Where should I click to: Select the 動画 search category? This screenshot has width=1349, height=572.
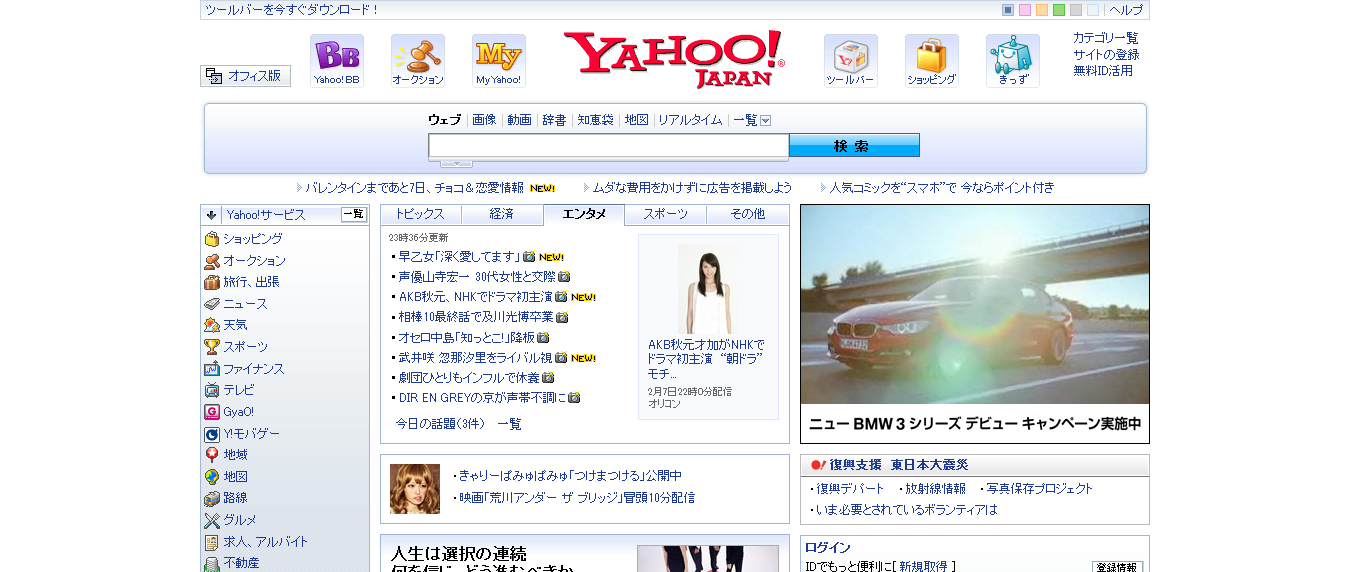(x=519, y=120)
